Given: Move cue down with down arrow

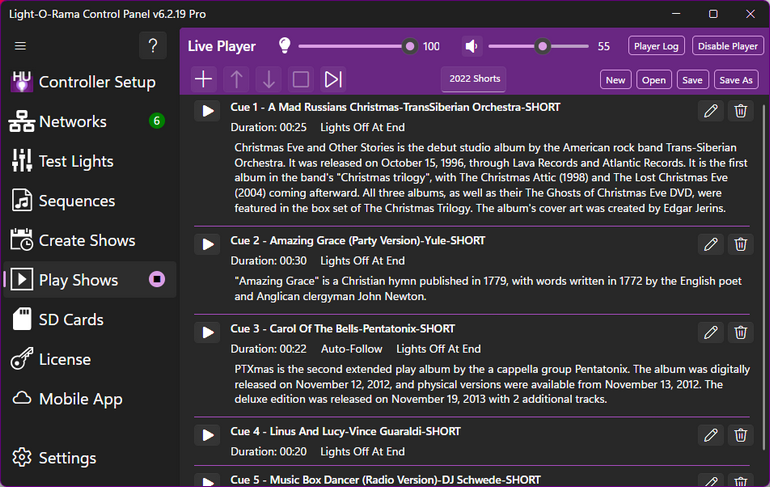Looking at the screenshot, I should 269,79.
